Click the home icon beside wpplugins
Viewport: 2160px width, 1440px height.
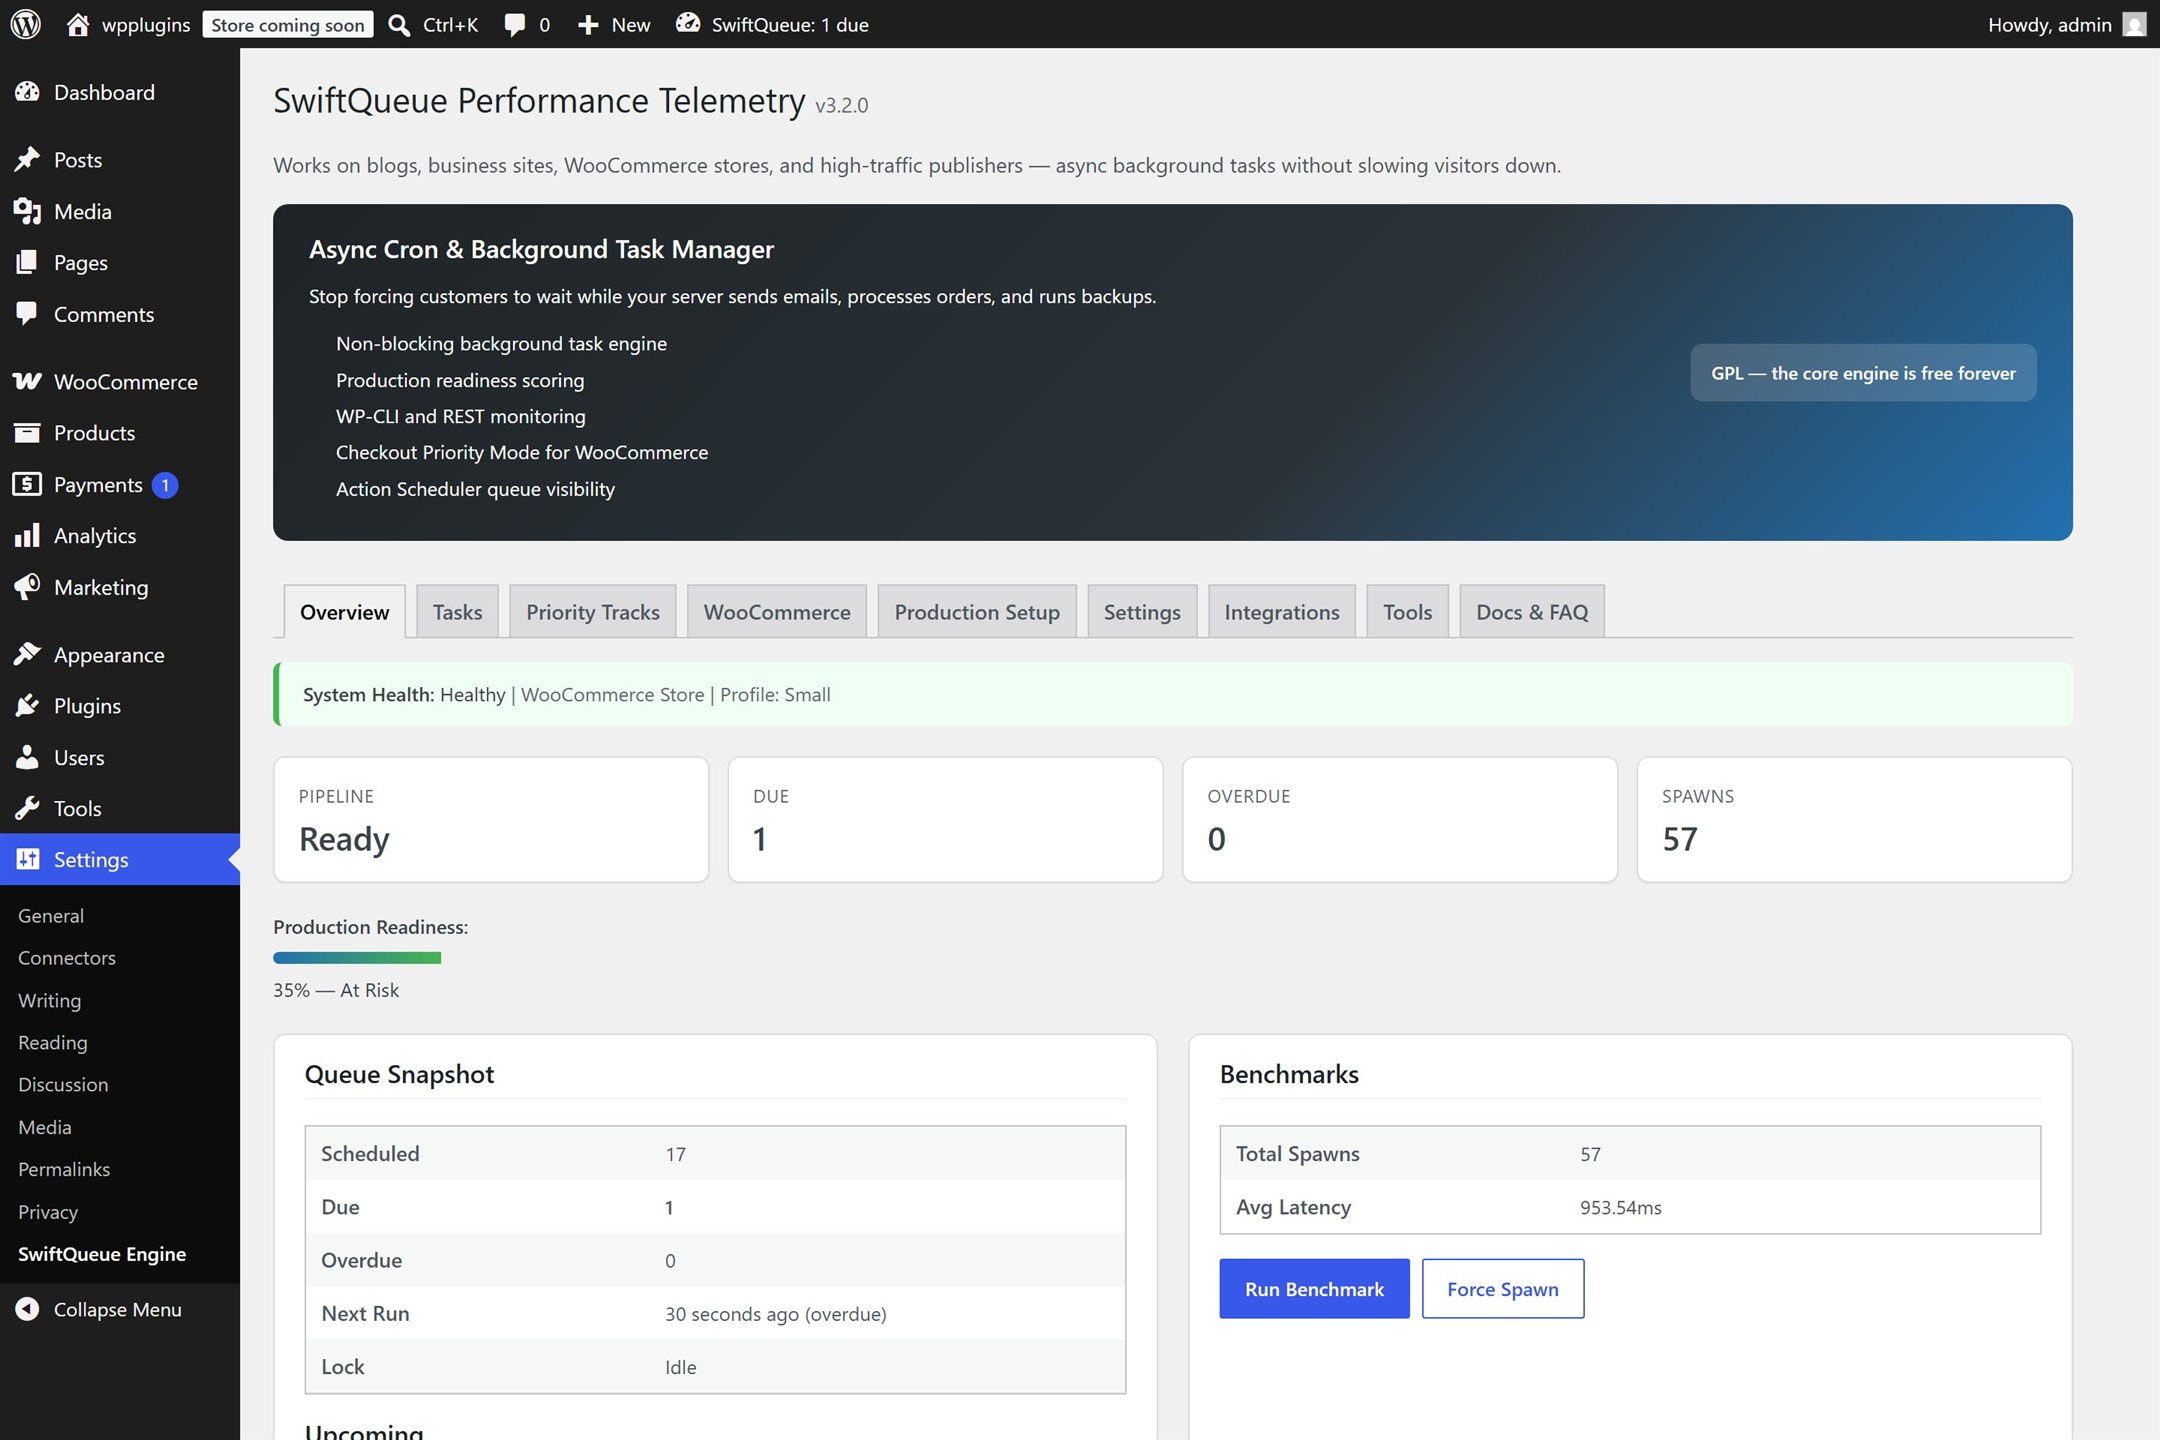[78, 24]
